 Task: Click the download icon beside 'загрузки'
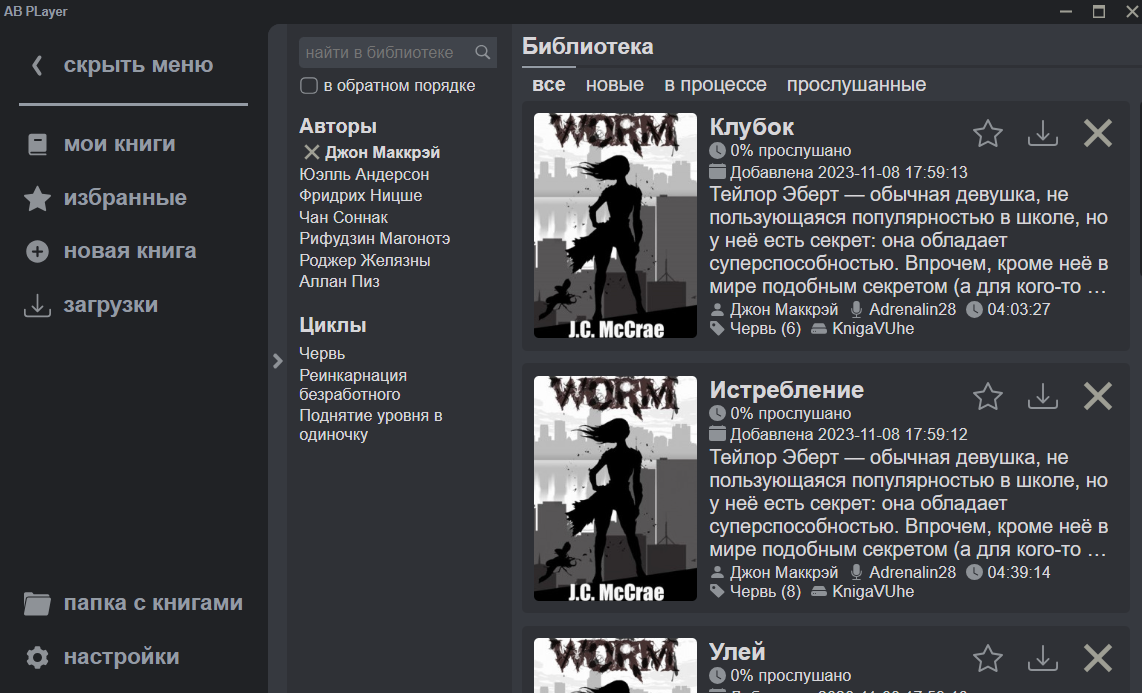pyautogui.click(x=37, y=306)
